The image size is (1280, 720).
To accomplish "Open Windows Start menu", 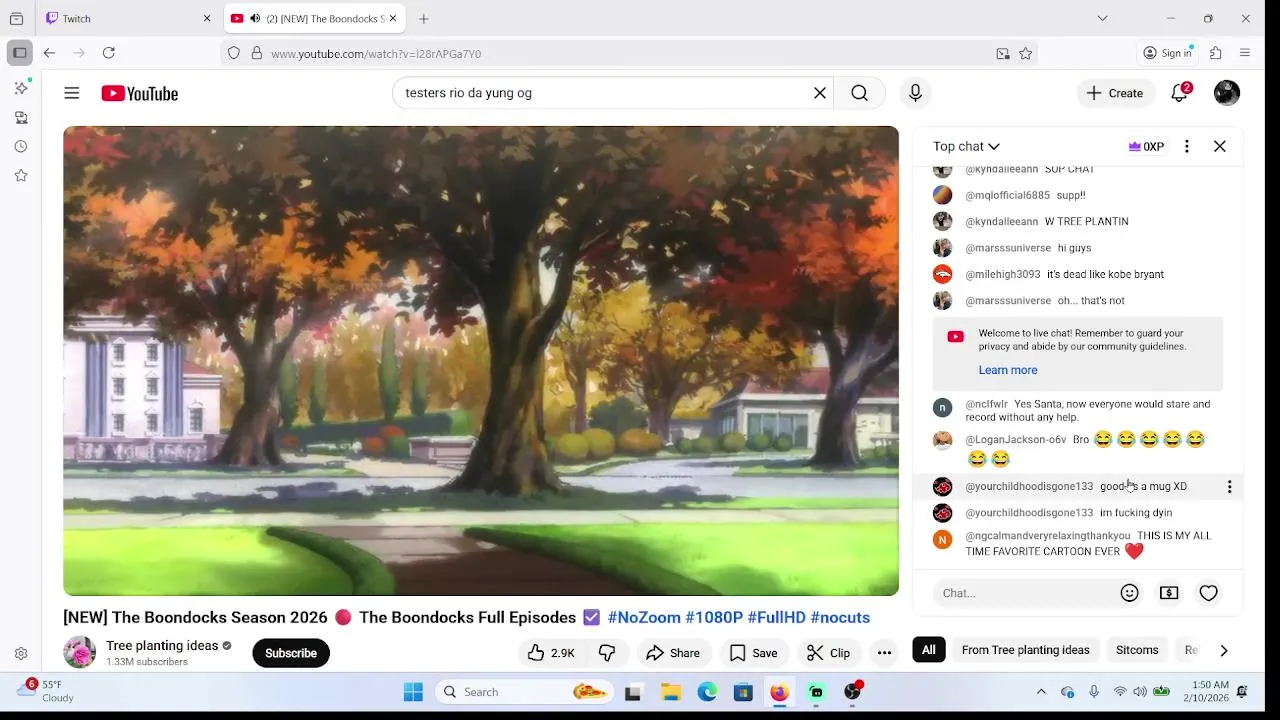I will click(413, 692).
